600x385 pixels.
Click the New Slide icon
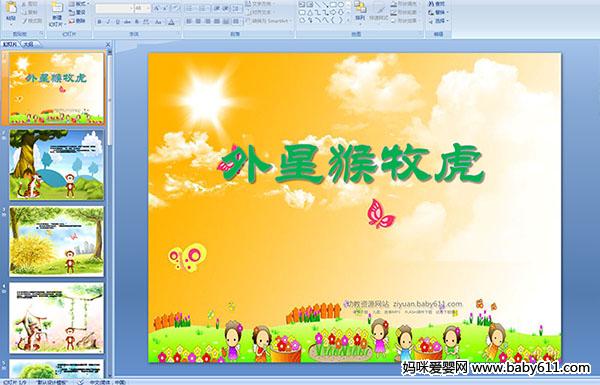point(57,14)
